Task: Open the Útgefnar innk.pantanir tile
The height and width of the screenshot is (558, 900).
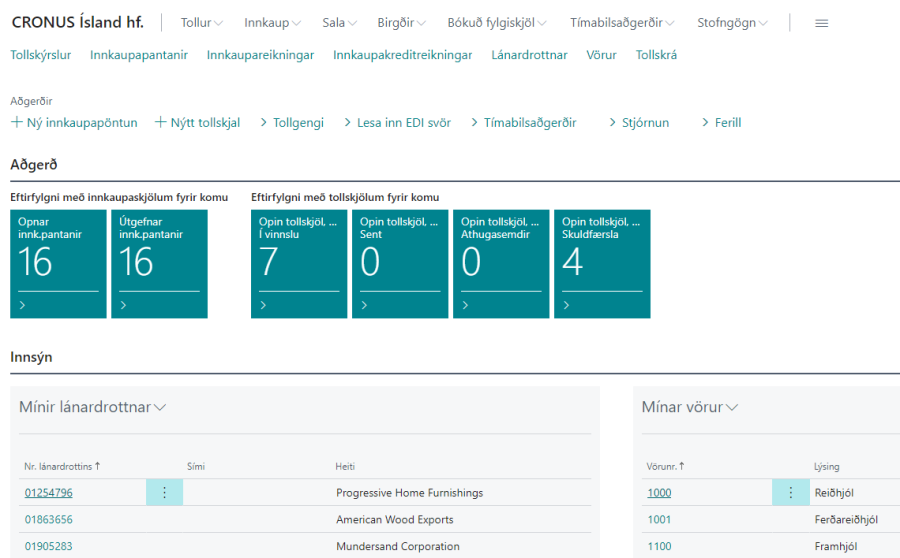Action: point(159,263)
